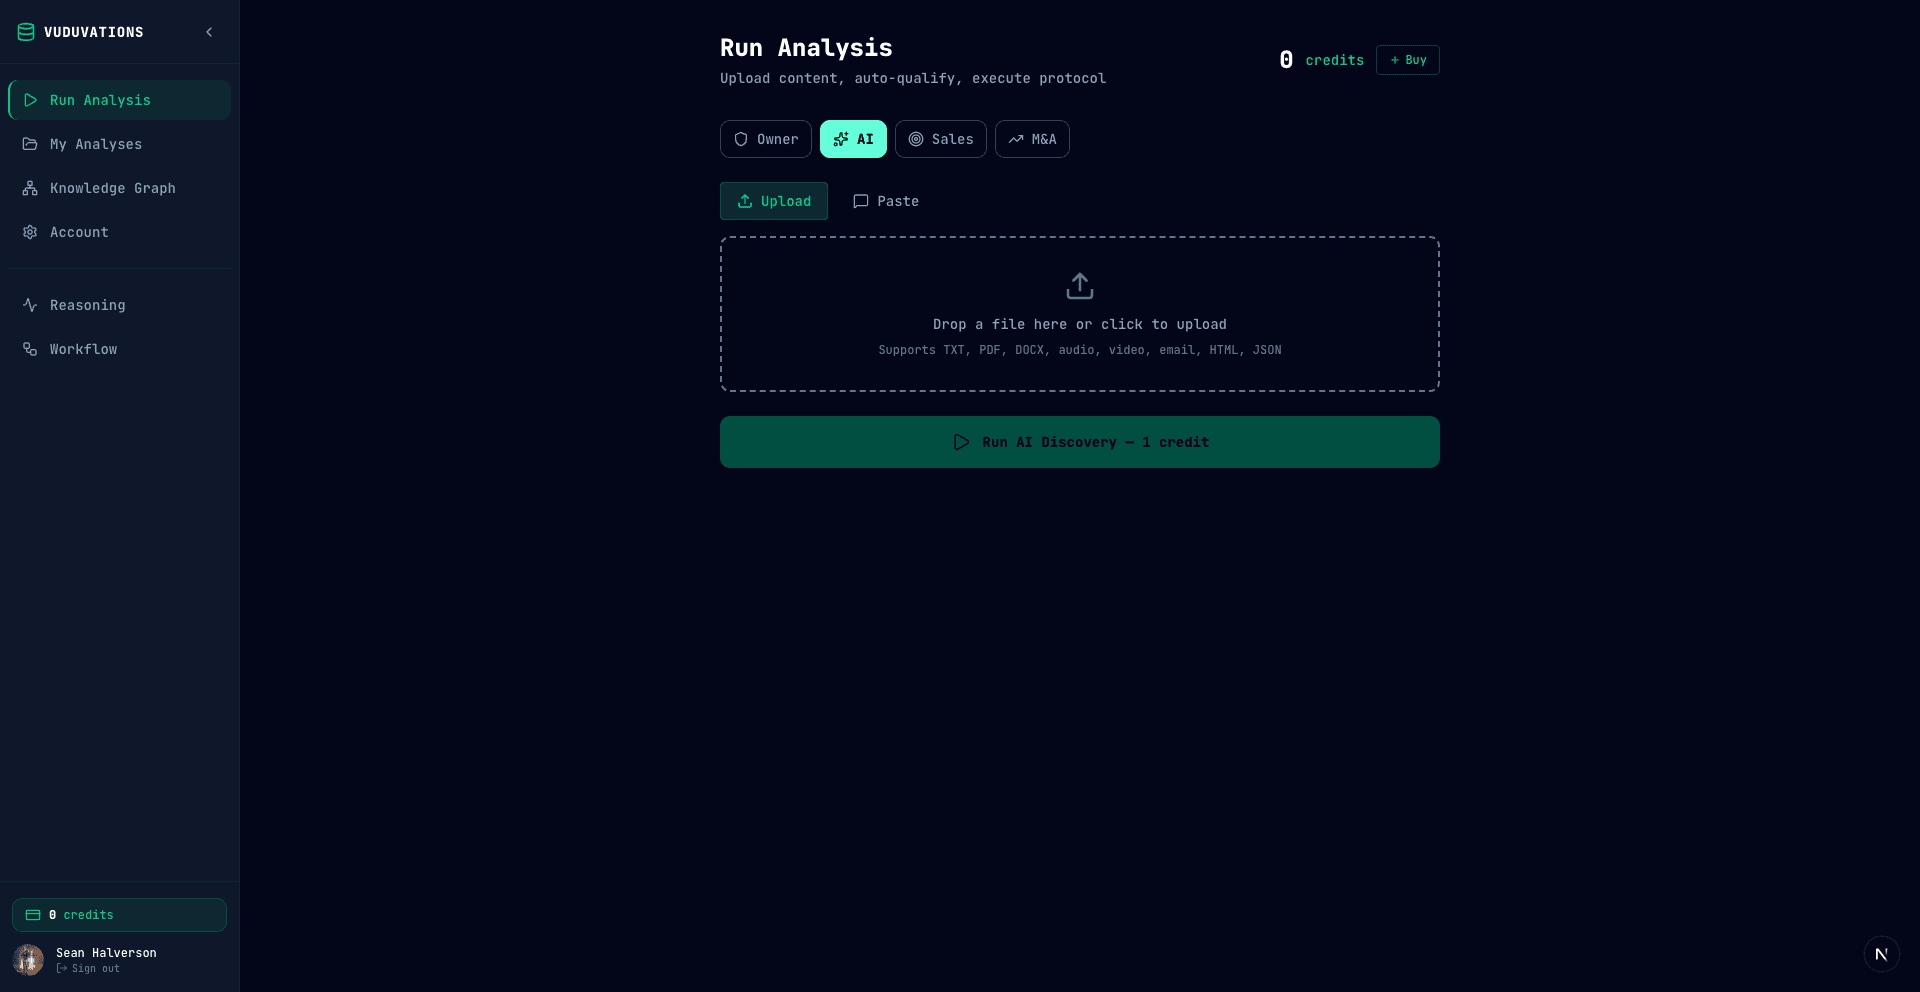Click the supported file types text
The height and width of the screenshot is (992, 1920).
click(1080, 350)
